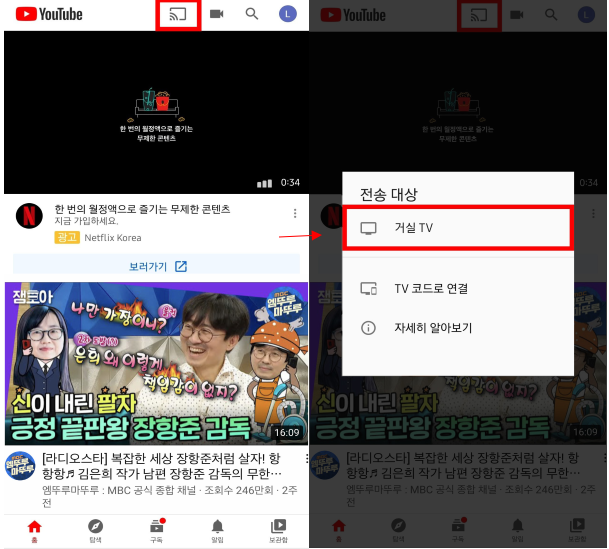Open 자세히 알아보기 in cast dialog
Screen dimensions: 609x549
458,328
